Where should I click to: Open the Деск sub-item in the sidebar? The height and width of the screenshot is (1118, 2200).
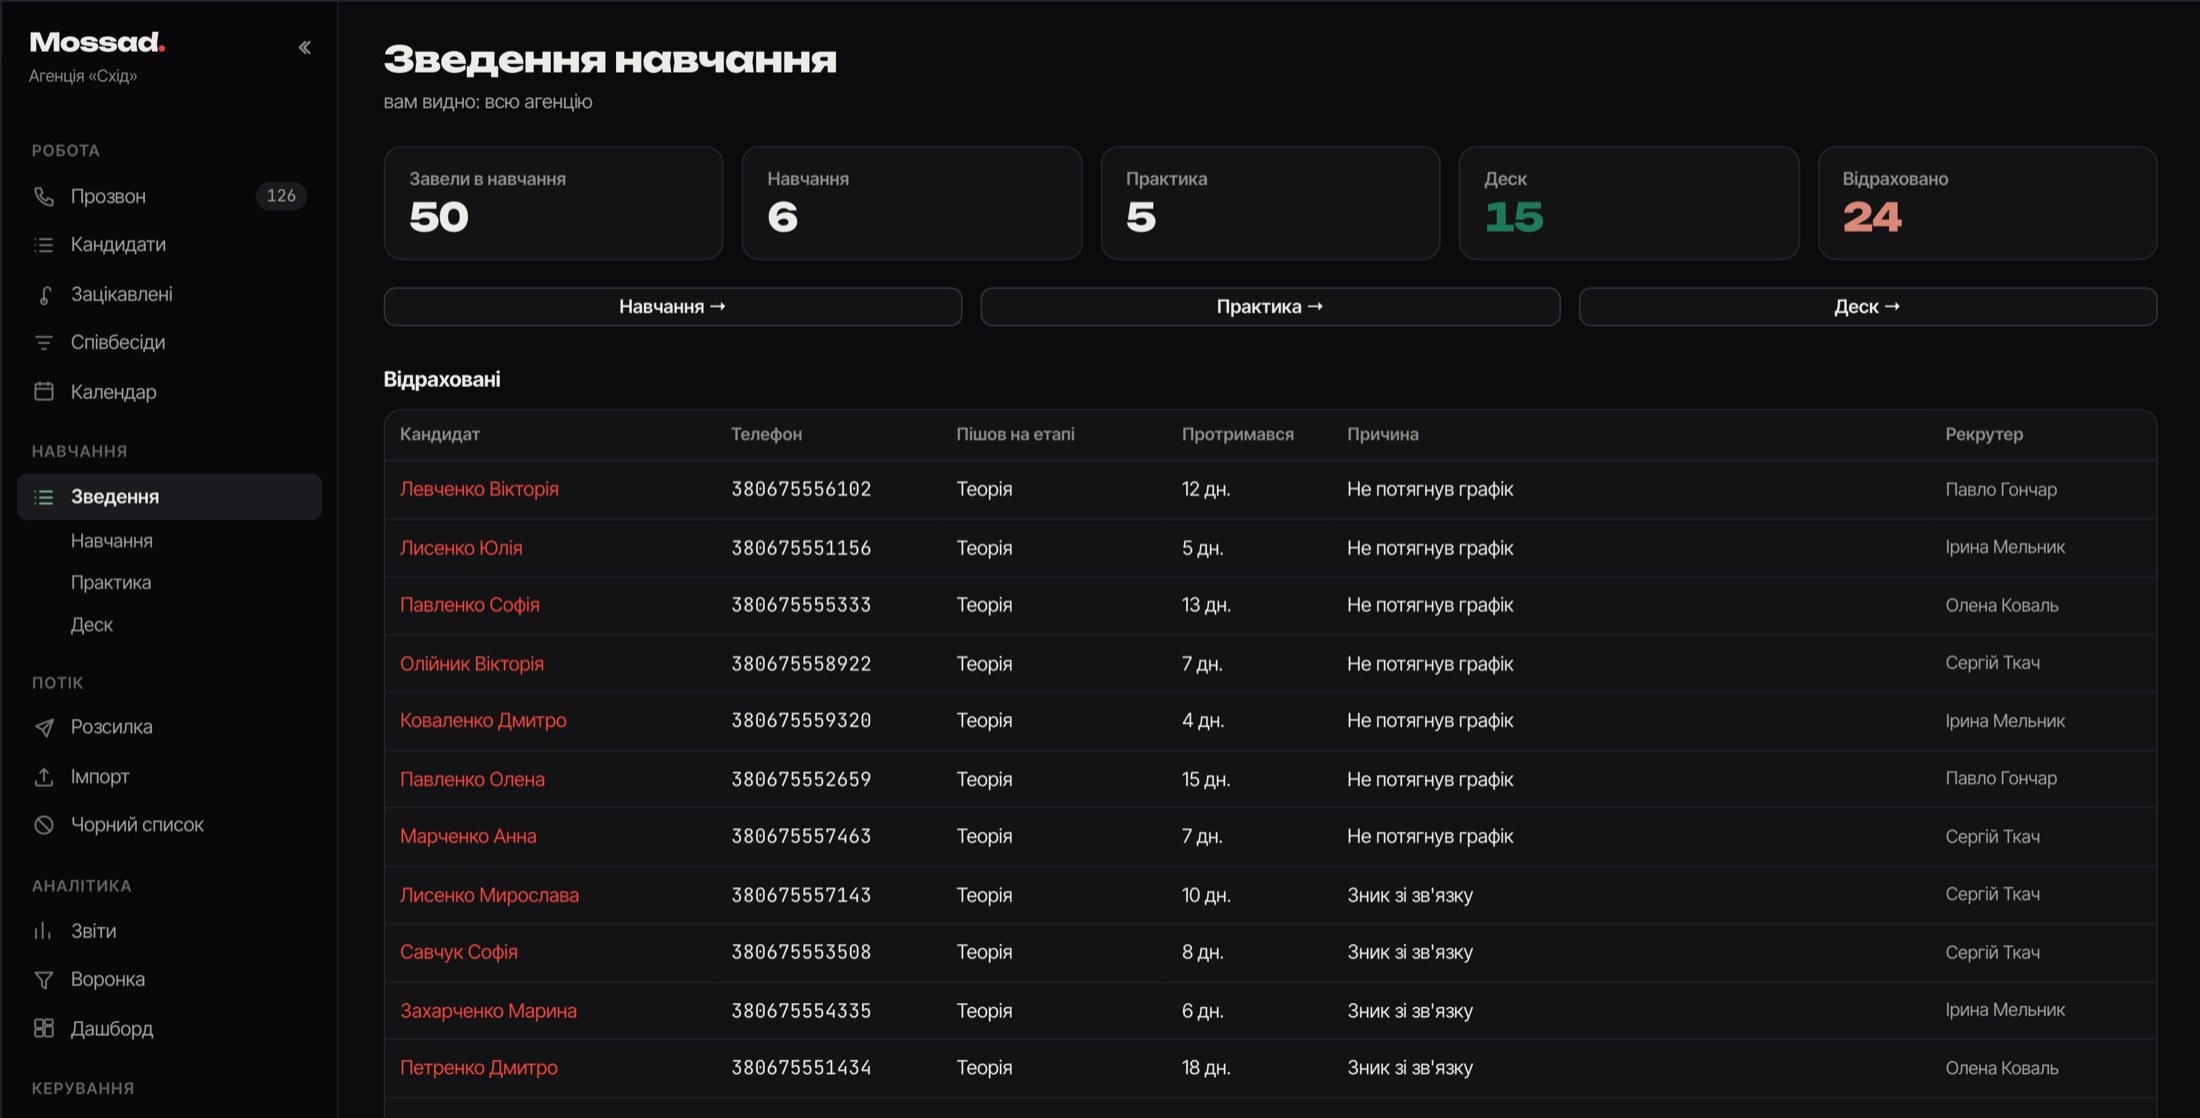[x=92, y=625]
